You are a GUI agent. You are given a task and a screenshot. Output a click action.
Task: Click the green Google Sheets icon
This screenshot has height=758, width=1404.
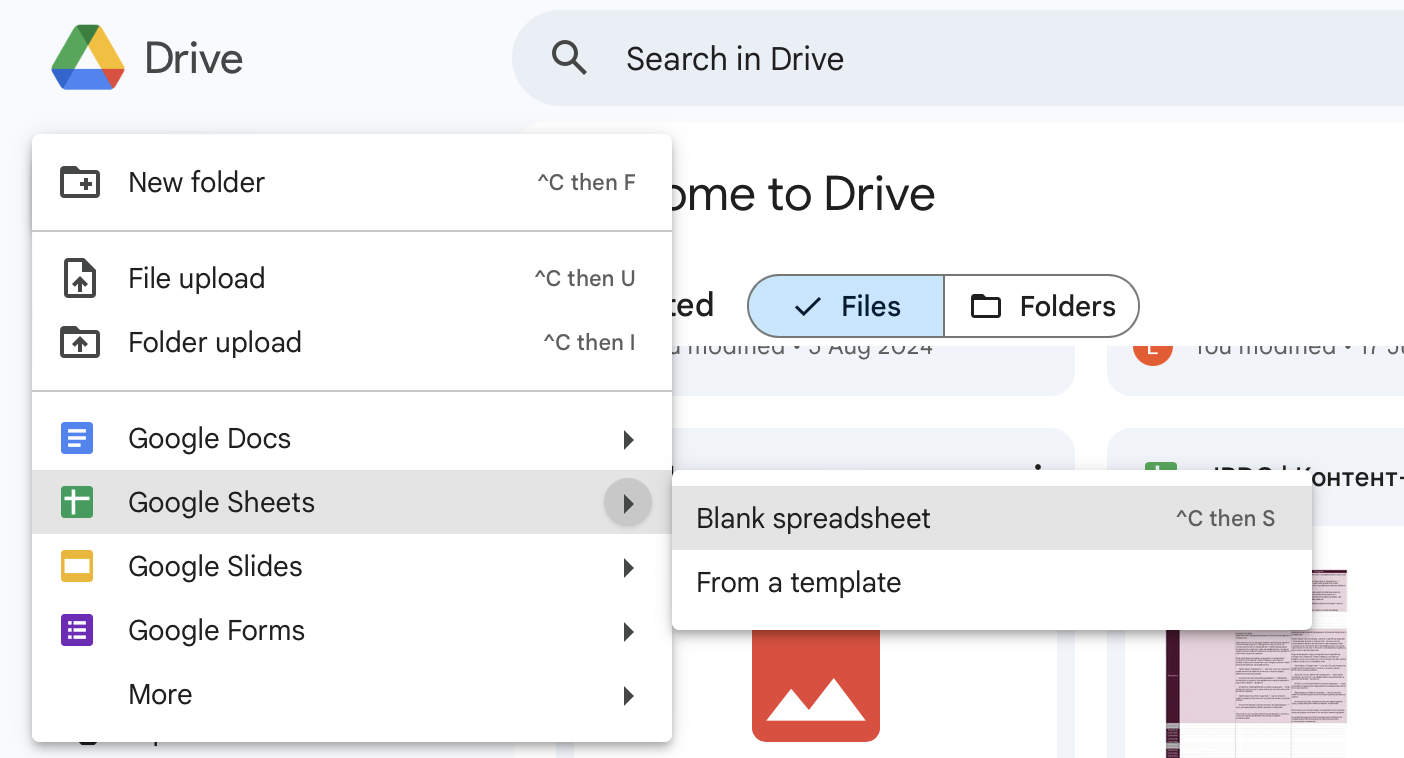click(x=77, y=502)
